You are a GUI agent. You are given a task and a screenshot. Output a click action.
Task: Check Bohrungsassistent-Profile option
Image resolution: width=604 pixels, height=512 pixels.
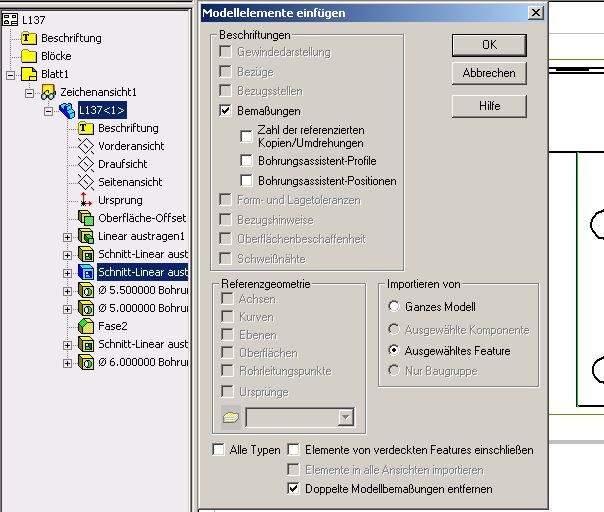click(x=246, y=161)
